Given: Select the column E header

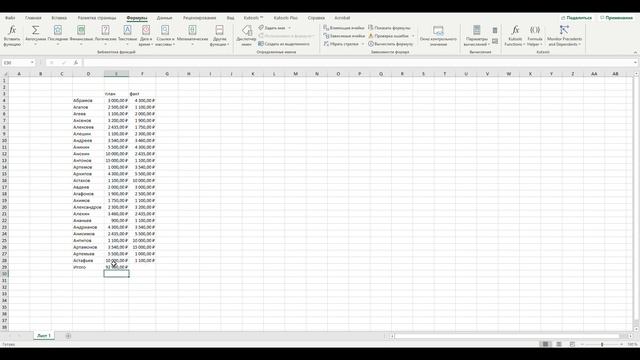Looking at the screenshot, I should pyautogui.click(x=116, y=74).
